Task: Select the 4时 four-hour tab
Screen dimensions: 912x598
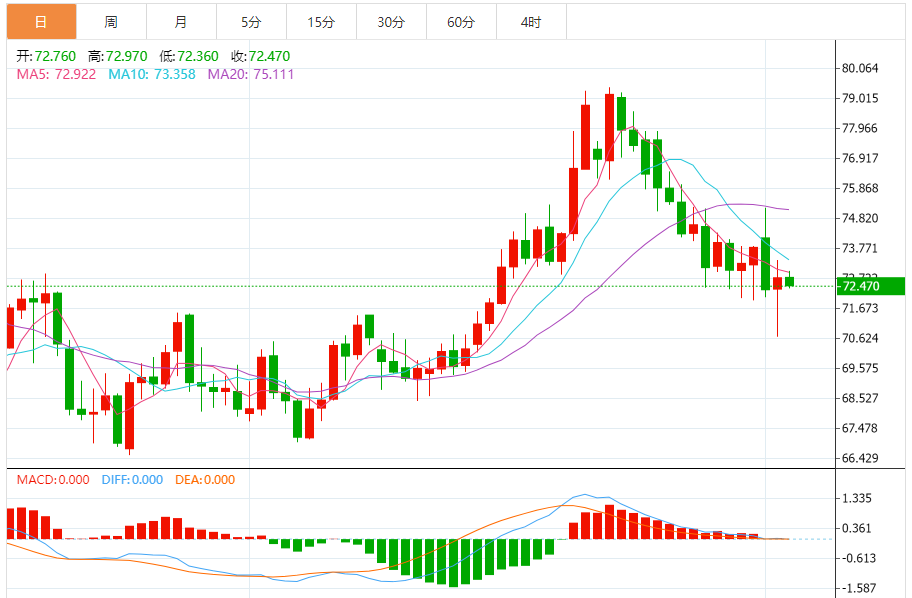Action: pyautogui.click(x=531, y=22)
